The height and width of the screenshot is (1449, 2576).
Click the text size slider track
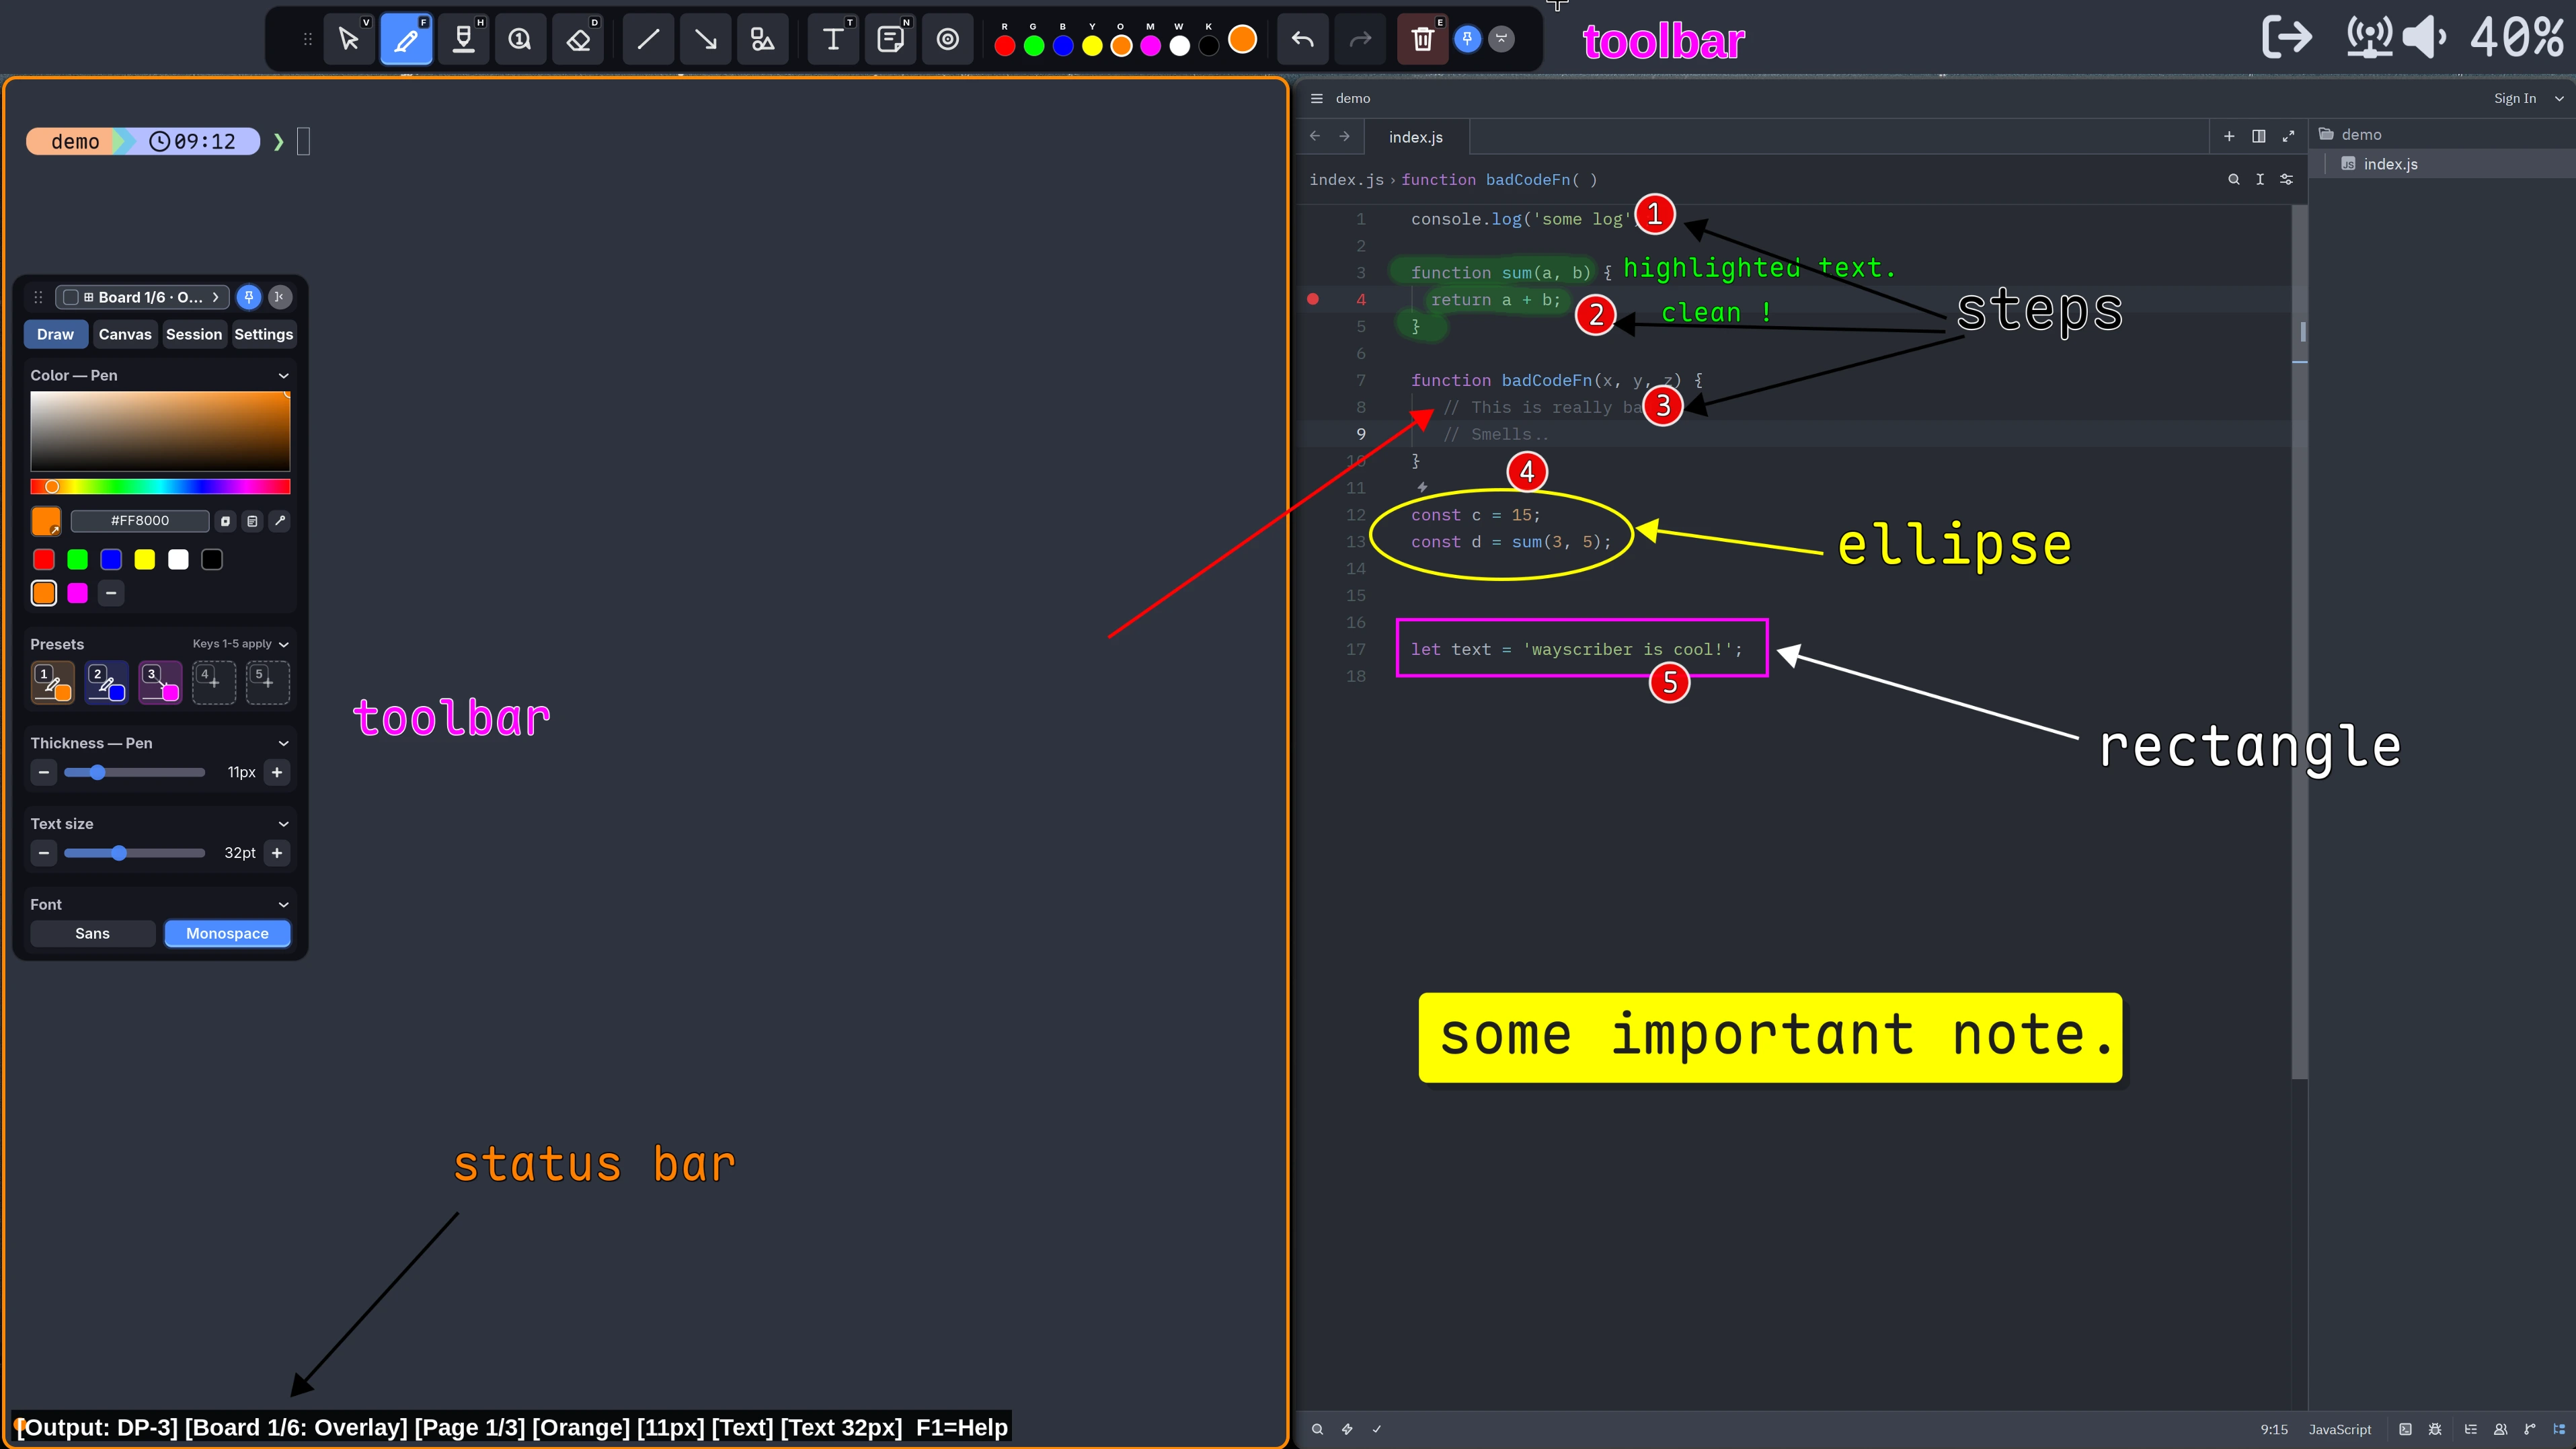click(134, 853)
